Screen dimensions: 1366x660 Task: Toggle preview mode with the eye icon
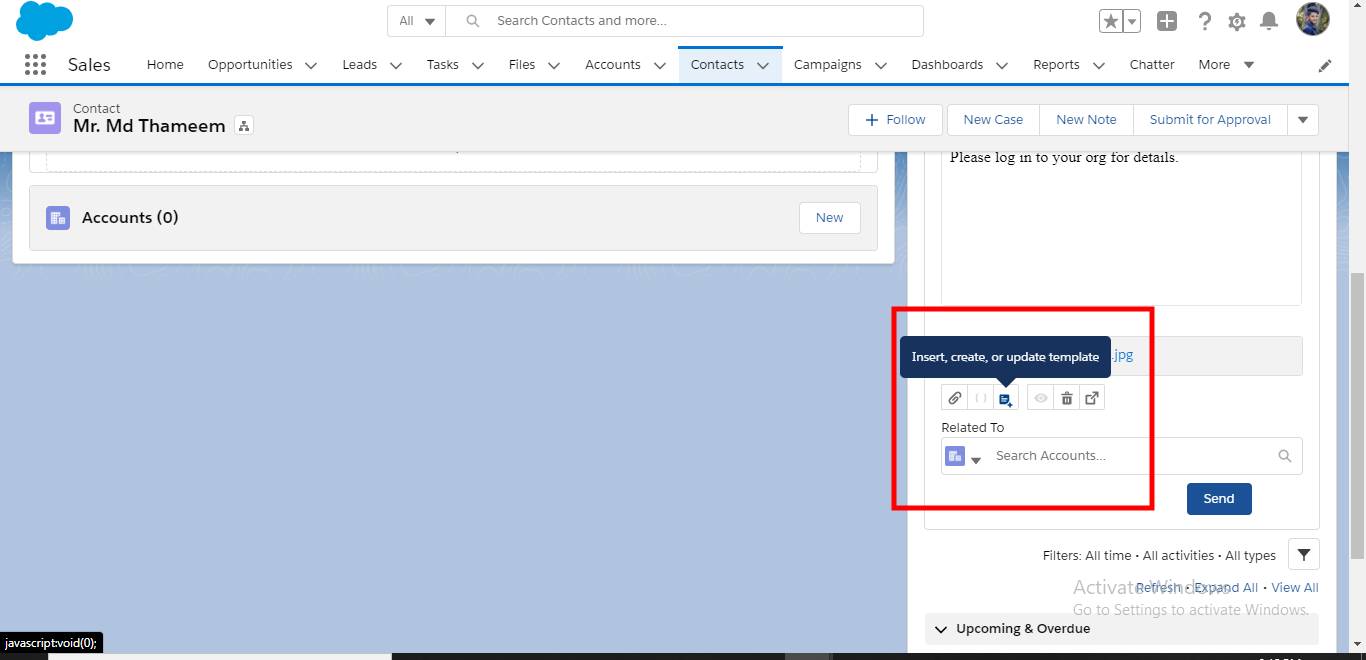(x=1040, y=397)
